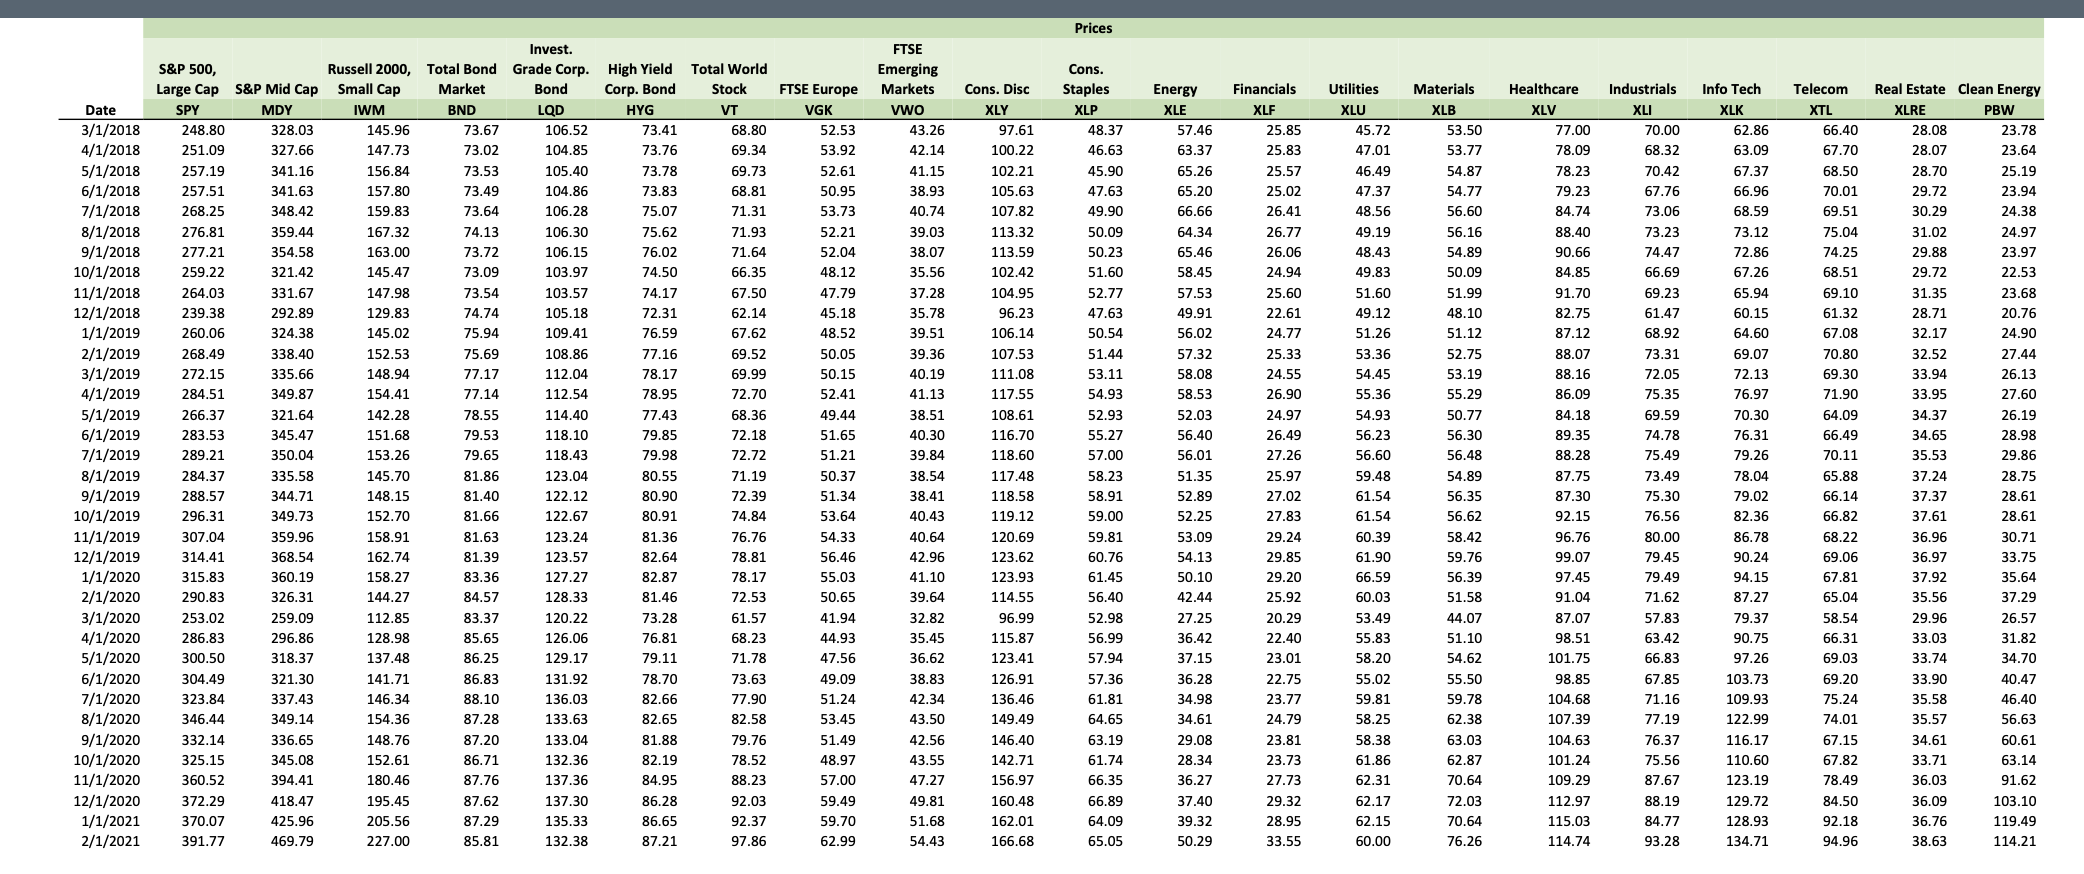The height and width of the screenshot is (874, 2084).
Task: Select the "Cons. Staples" column label
Action: (1086, 79)
